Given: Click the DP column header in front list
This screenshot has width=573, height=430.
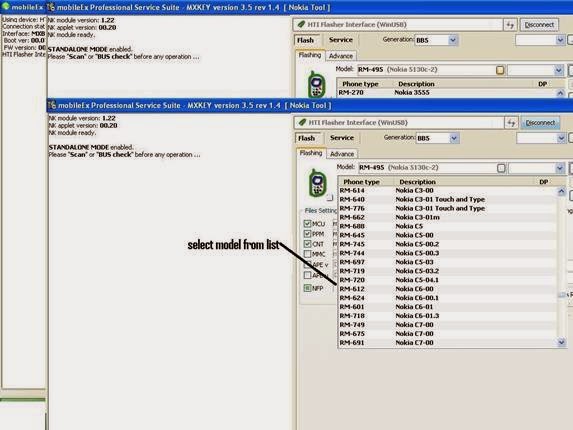Looking at the screenshot, I should [543, 182].
